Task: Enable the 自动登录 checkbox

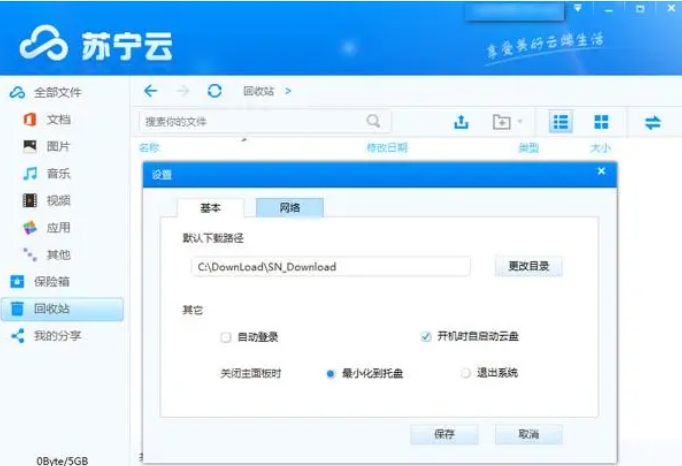Action: coord(225,337)
